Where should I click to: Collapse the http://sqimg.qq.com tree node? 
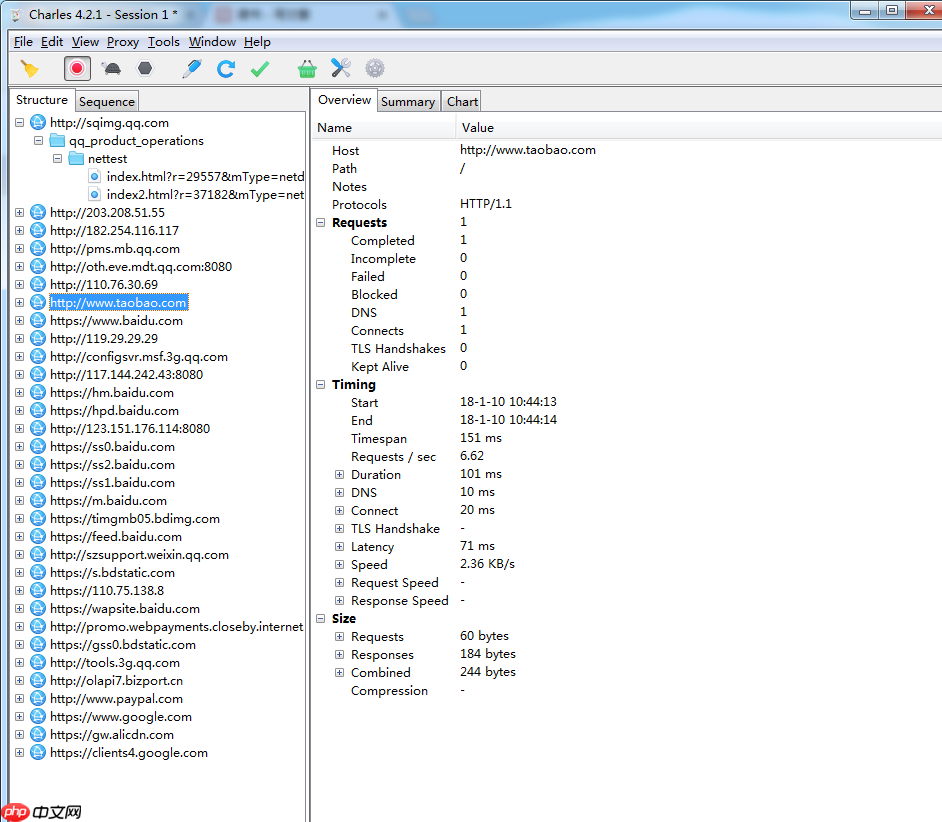[20, 123]
